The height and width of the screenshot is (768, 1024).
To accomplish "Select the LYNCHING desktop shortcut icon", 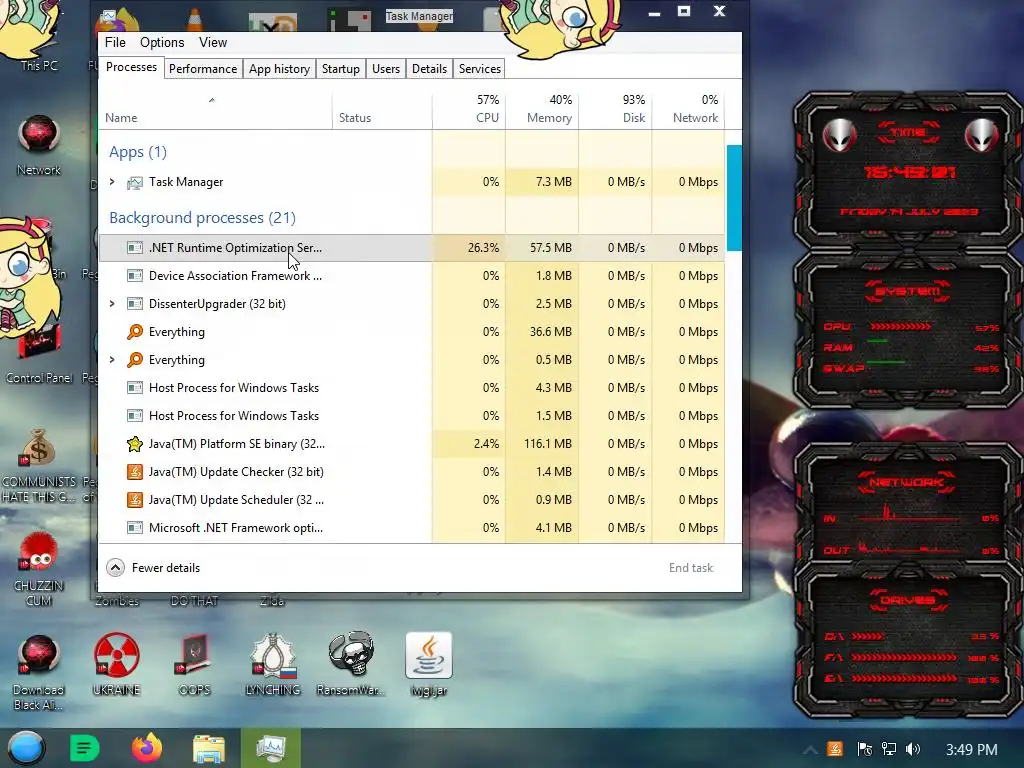I will (273, 664).
